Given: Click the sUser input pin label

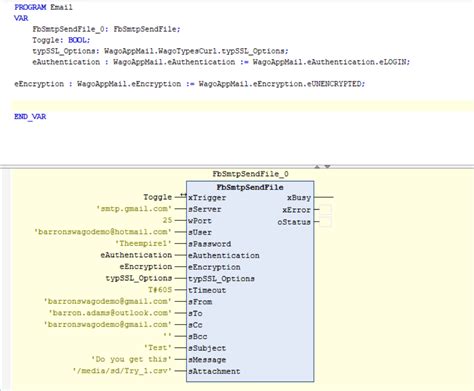Looking at the screenshot, I should click(200, 232).
